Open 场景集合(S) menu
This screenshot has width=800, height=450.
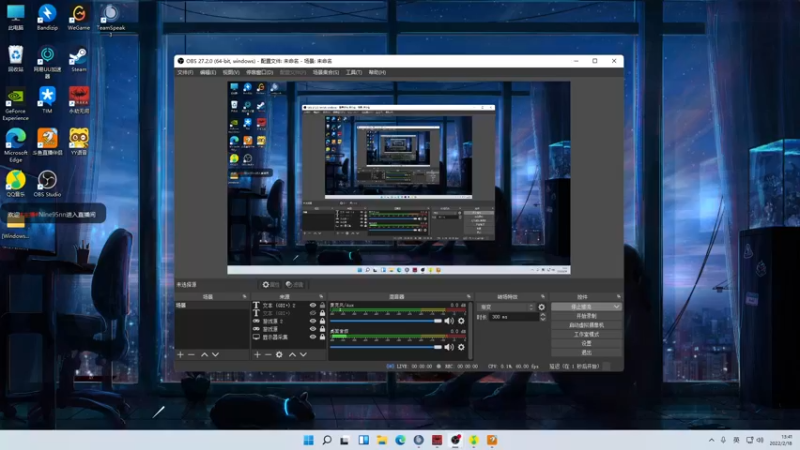point(326,72)
